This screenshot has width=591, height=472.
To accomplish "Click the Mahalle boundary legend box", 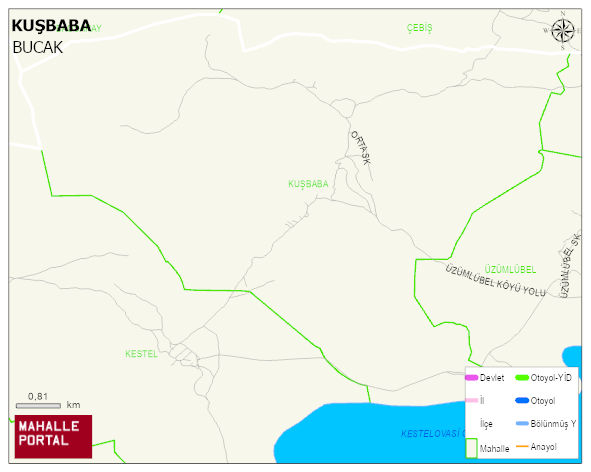I will [472, 448].
